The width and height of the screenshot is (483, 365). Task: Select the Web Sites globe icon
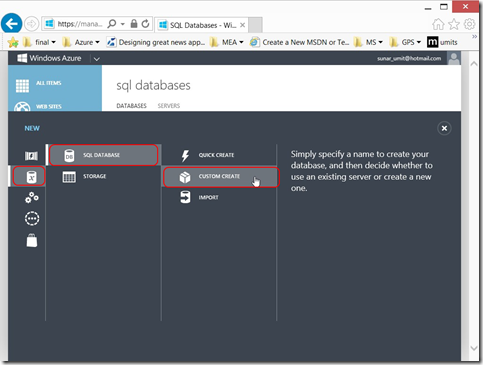[22, 107]
